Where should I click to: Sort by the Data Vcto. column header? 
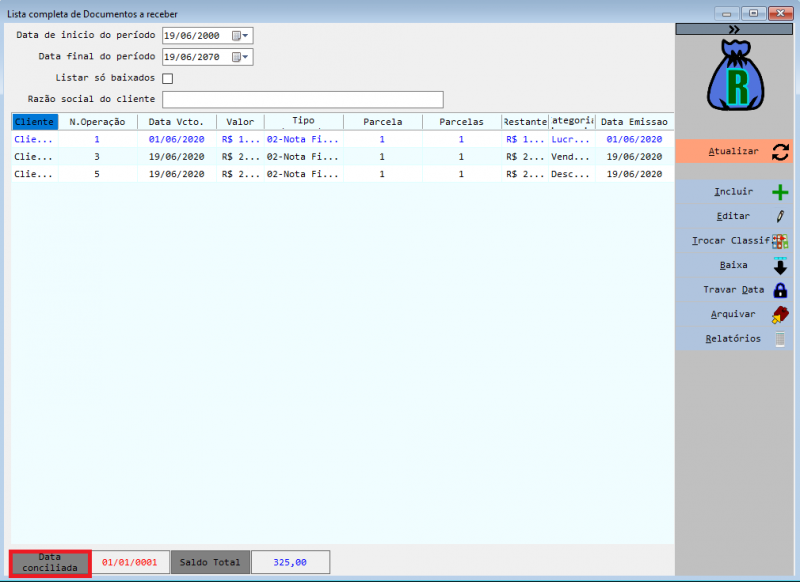[x=176, y=122]
